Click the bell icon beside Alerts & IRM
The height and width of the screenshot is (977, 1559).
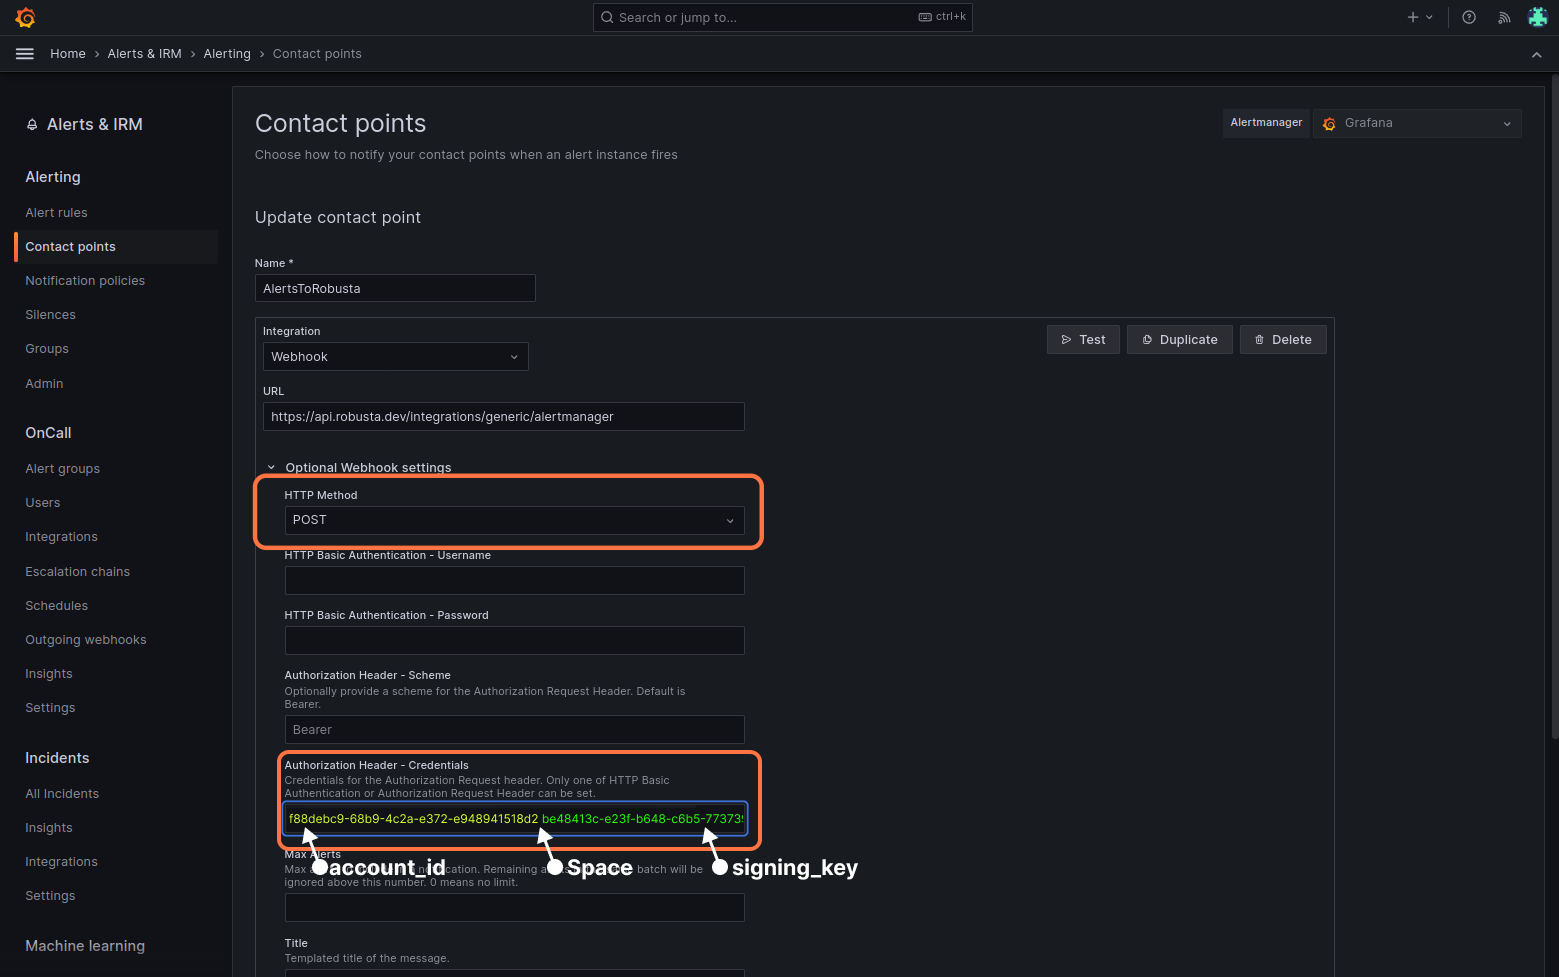(x=32, y=125)
